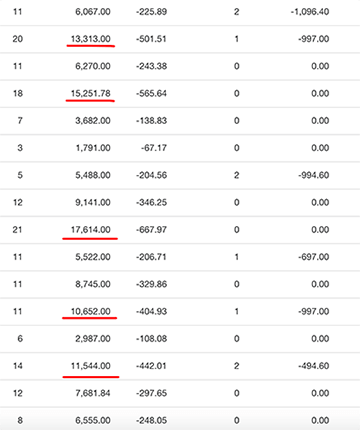Image resolution: width=360 pixels, height=430 pixels.
Task: Select the cell showing -501.51
Action: 151,39
